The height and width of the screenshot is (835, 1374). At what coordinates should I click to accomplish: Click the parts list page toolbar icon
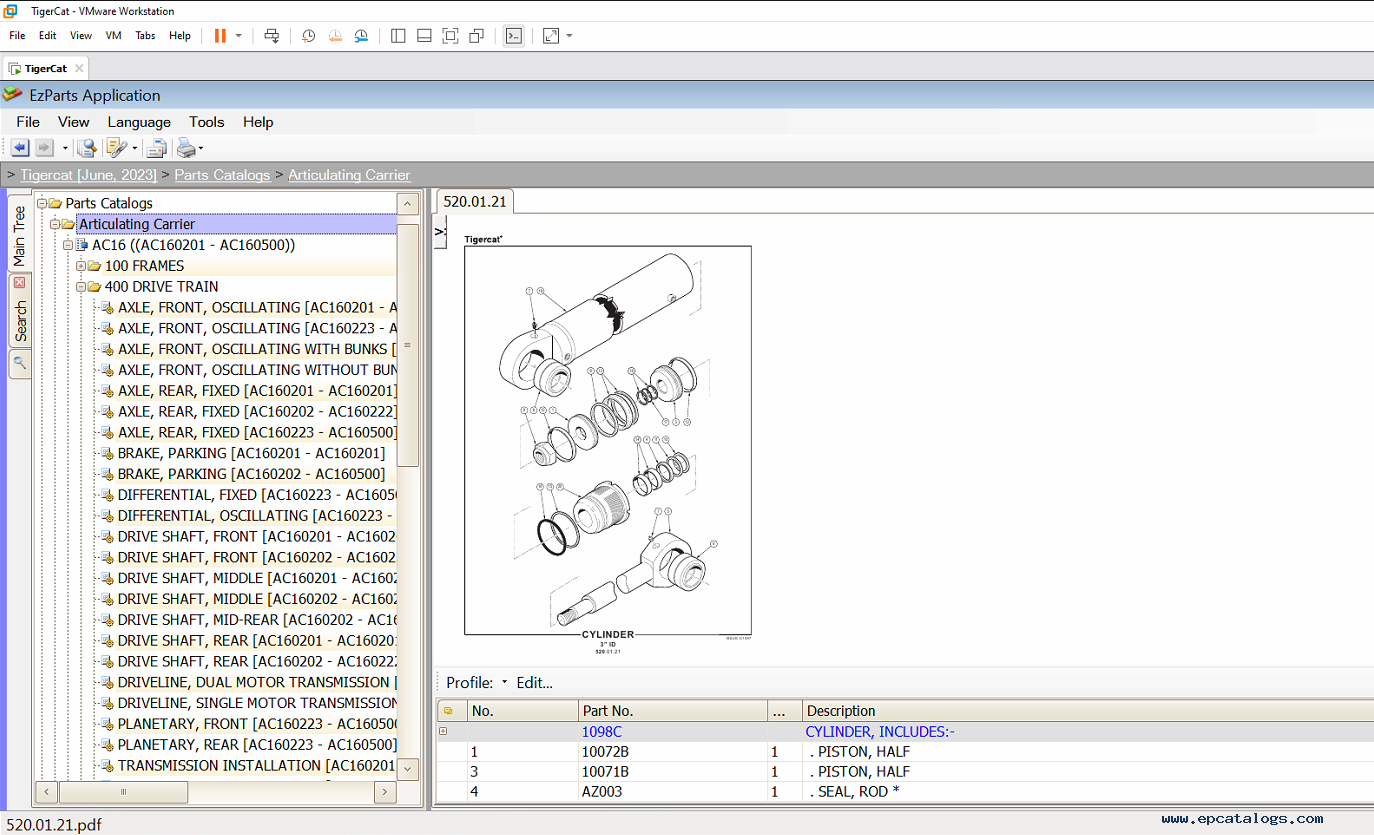(x=157, y=149)
